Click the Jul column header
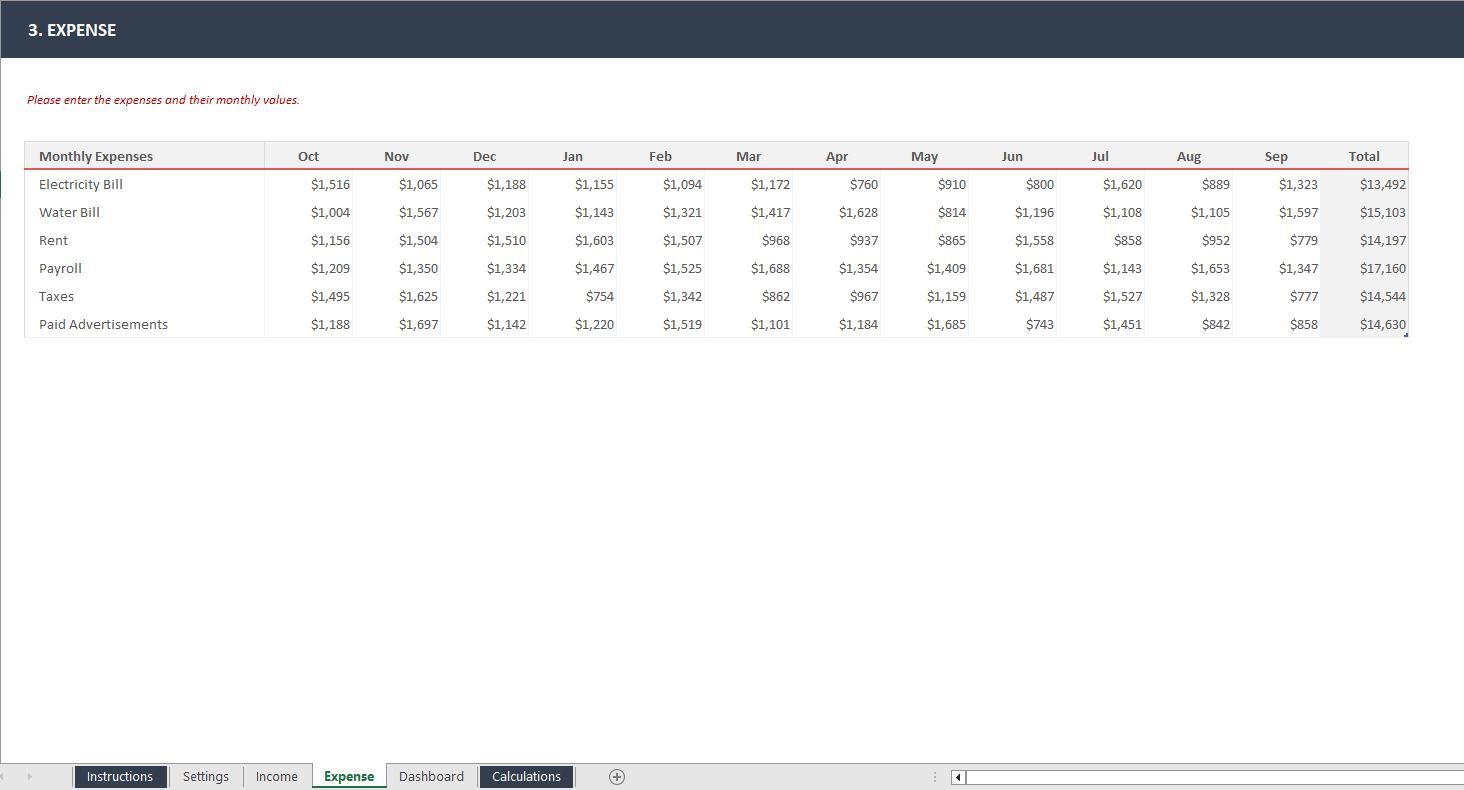The width and height of the screenshot is (1464, 790). (x=1101, y=156)
